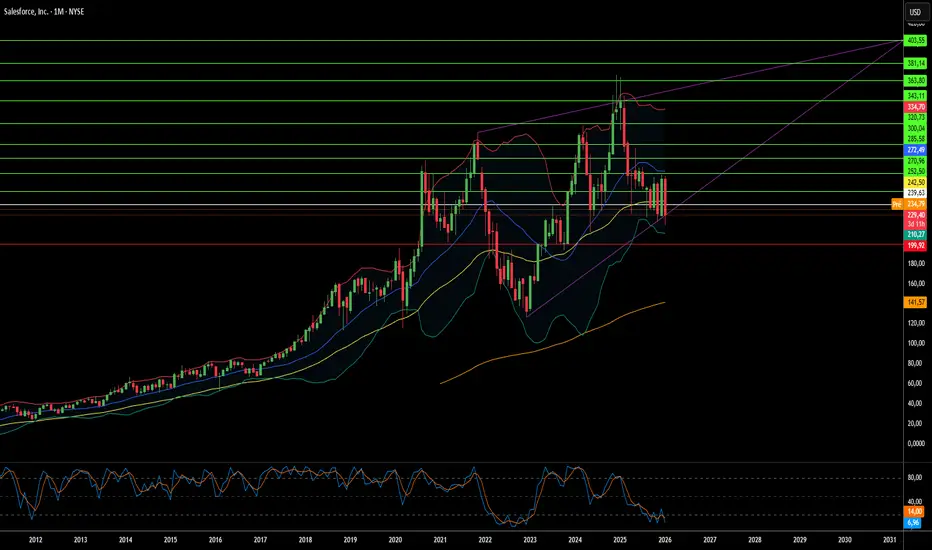Select the blue 272,49 moving average label
Viewport: 932px width, 550px height.
pos(915,150)
